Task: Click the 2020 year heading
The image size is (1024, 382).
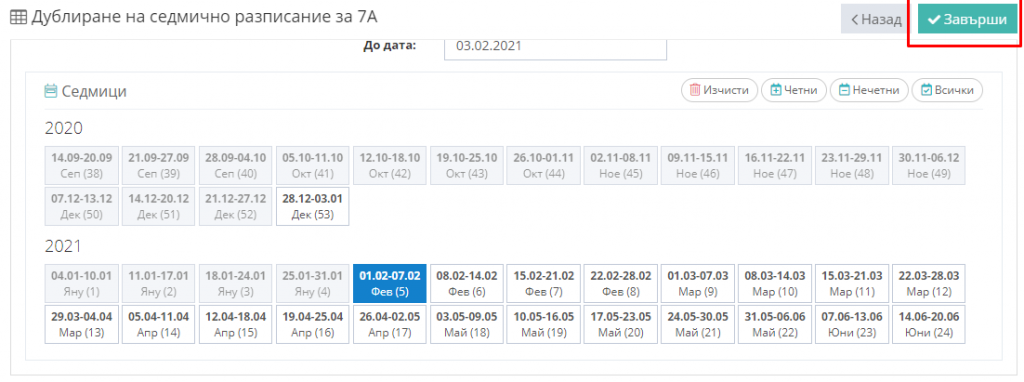Action: point(63,128)
